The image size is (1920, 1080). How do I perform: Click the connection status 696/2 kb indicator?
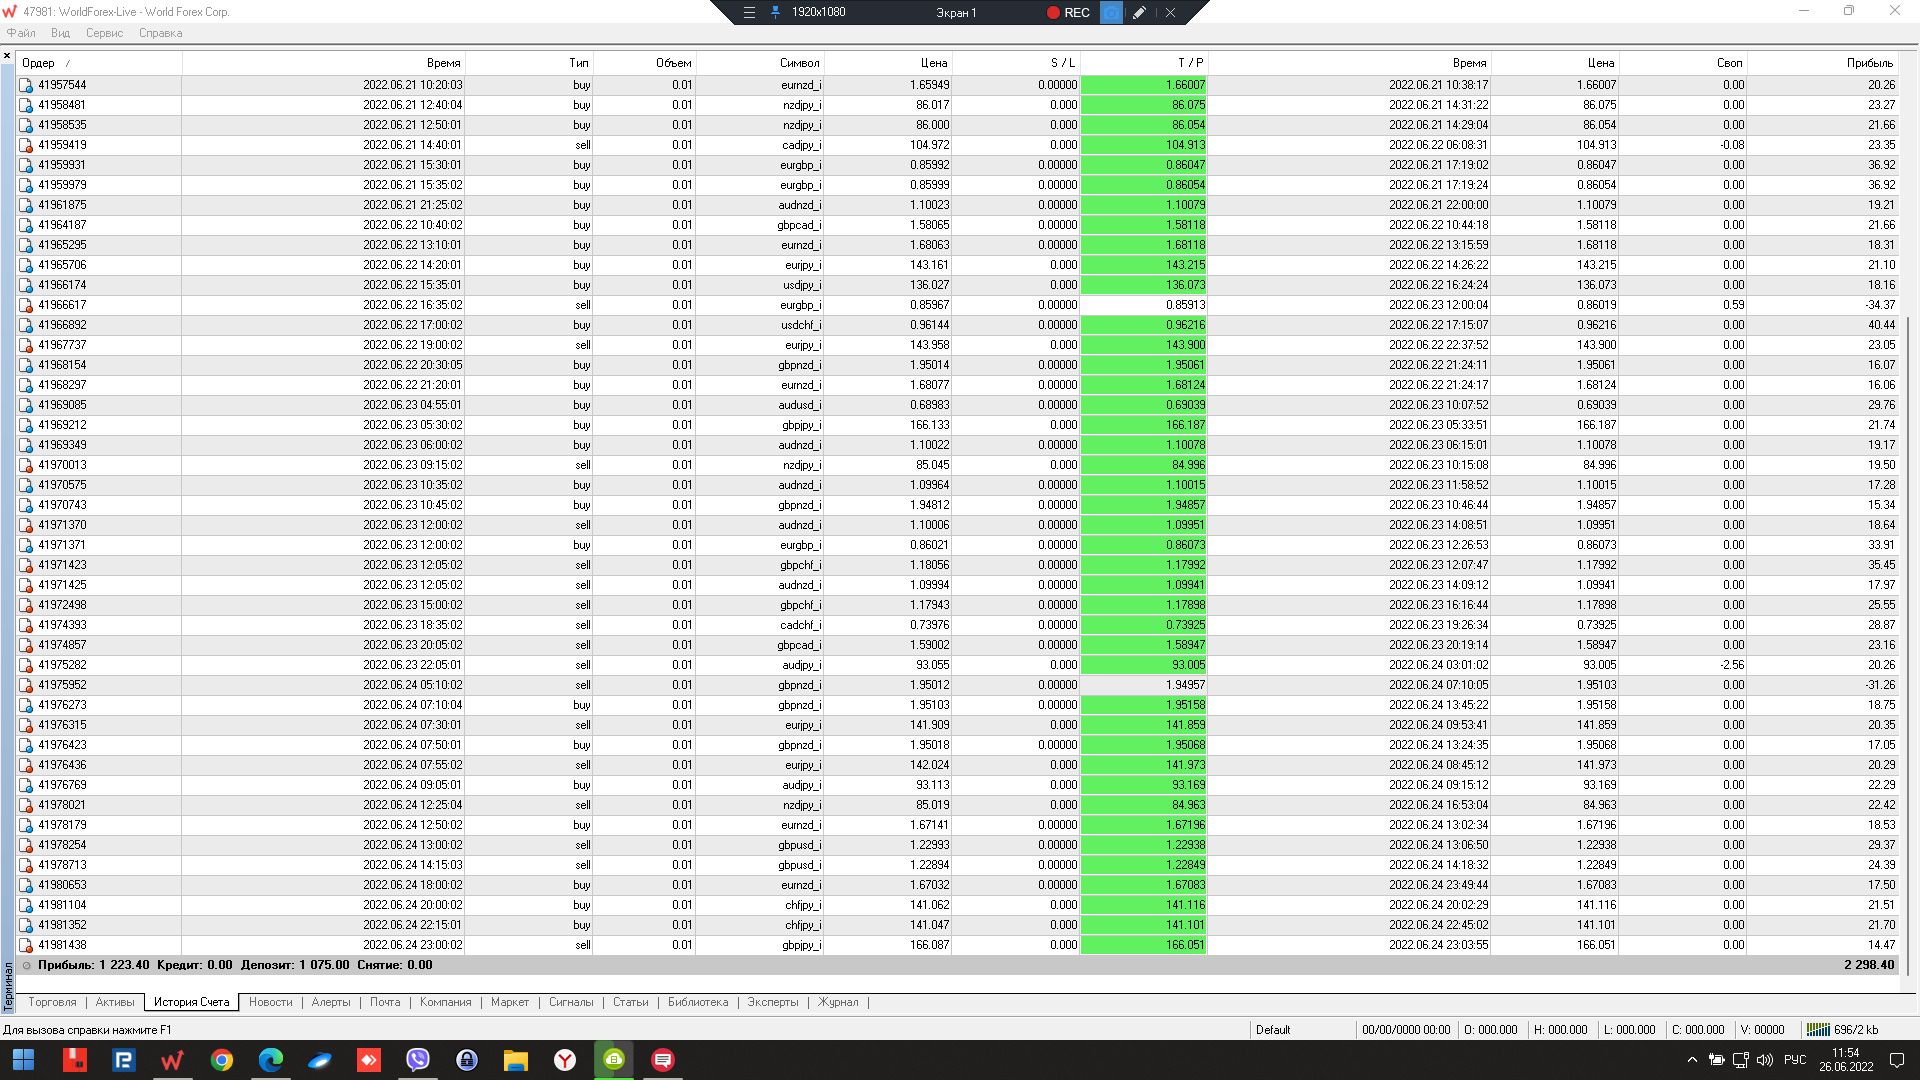pos(1843,1030)
